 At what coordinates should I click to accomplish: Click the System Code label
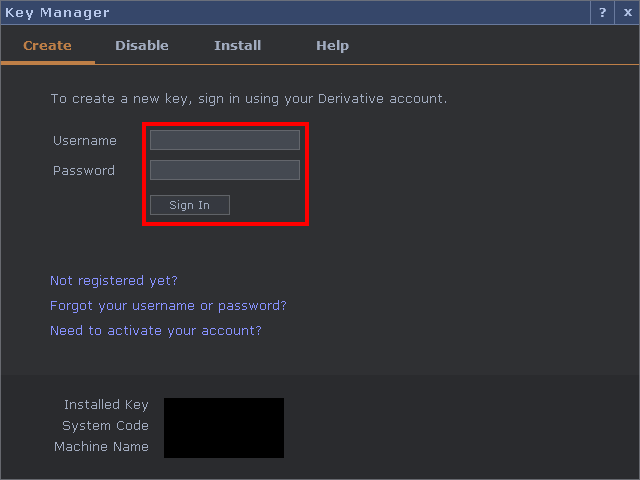tap(105, 426)
